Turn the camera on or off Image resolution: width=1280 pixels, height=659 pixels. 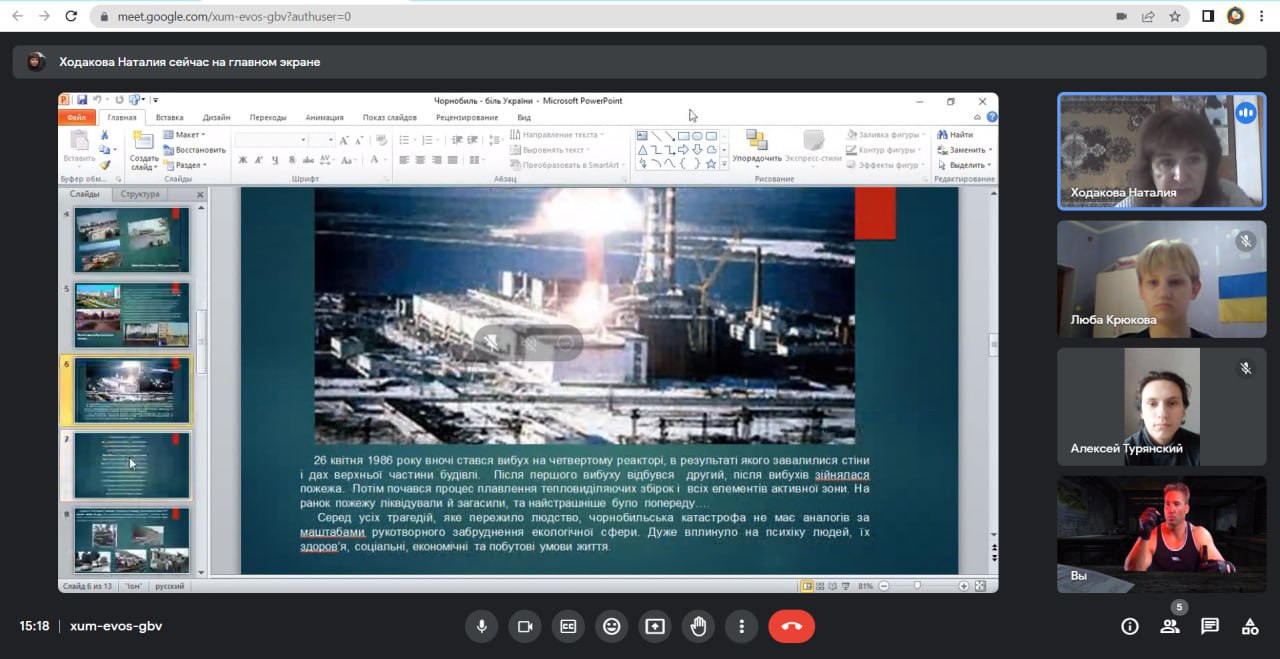click(x=524, y=627)
